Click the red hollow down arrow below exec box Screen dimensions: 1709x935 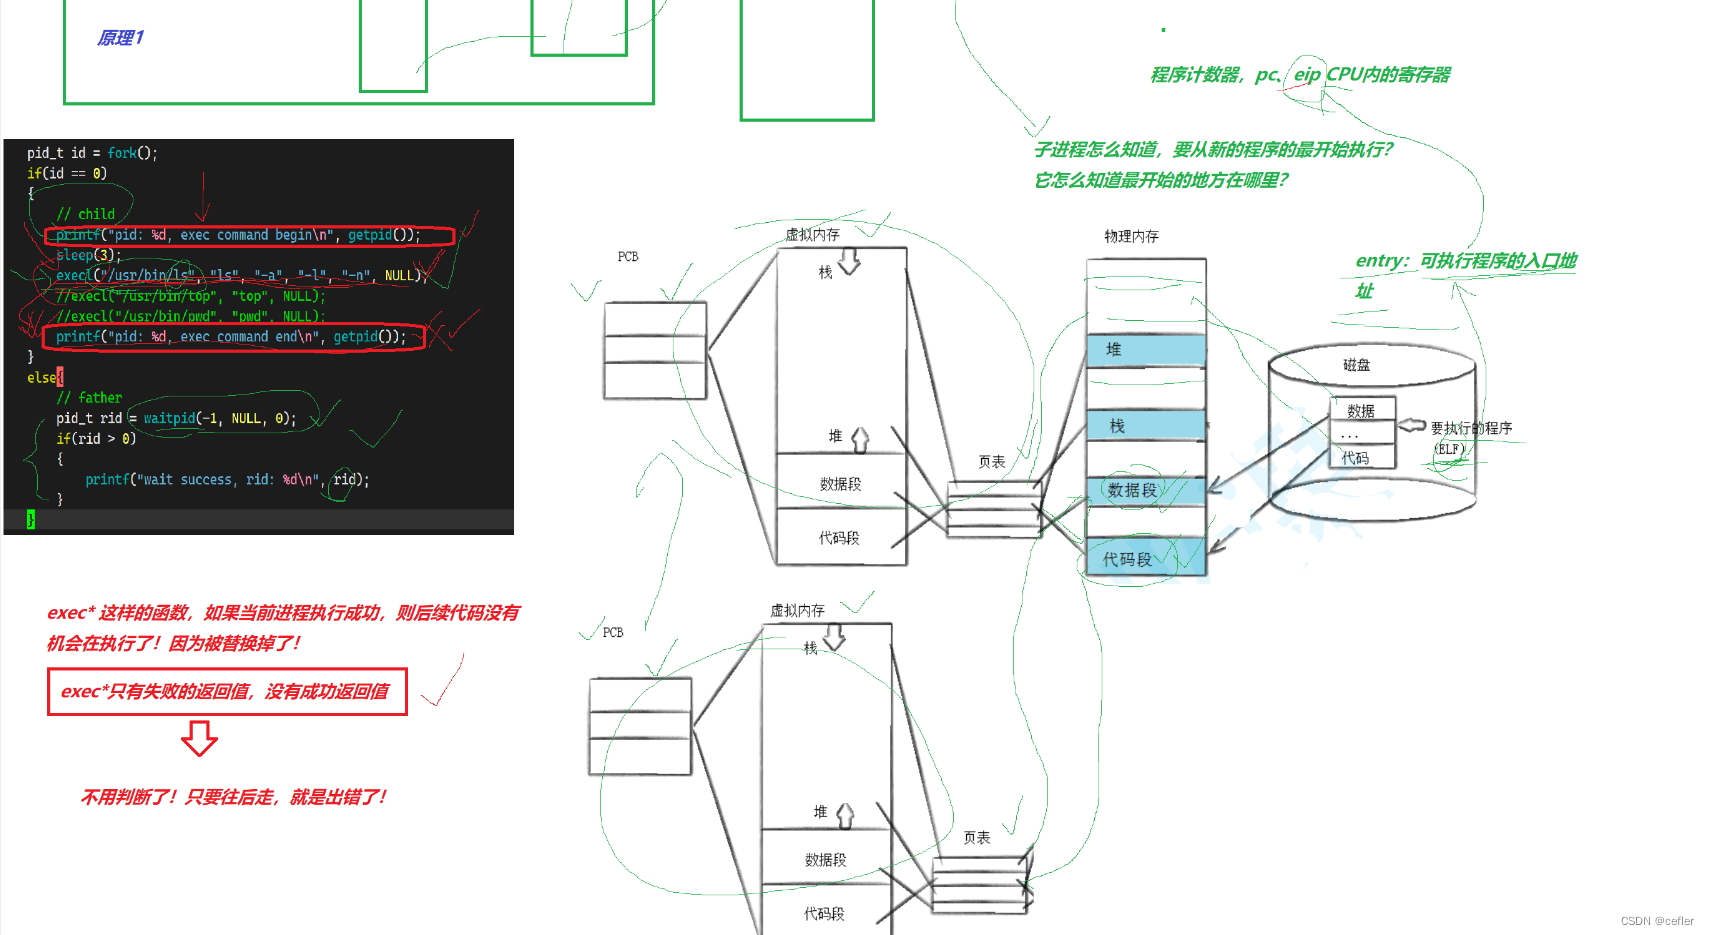click(x=199, y=738)
